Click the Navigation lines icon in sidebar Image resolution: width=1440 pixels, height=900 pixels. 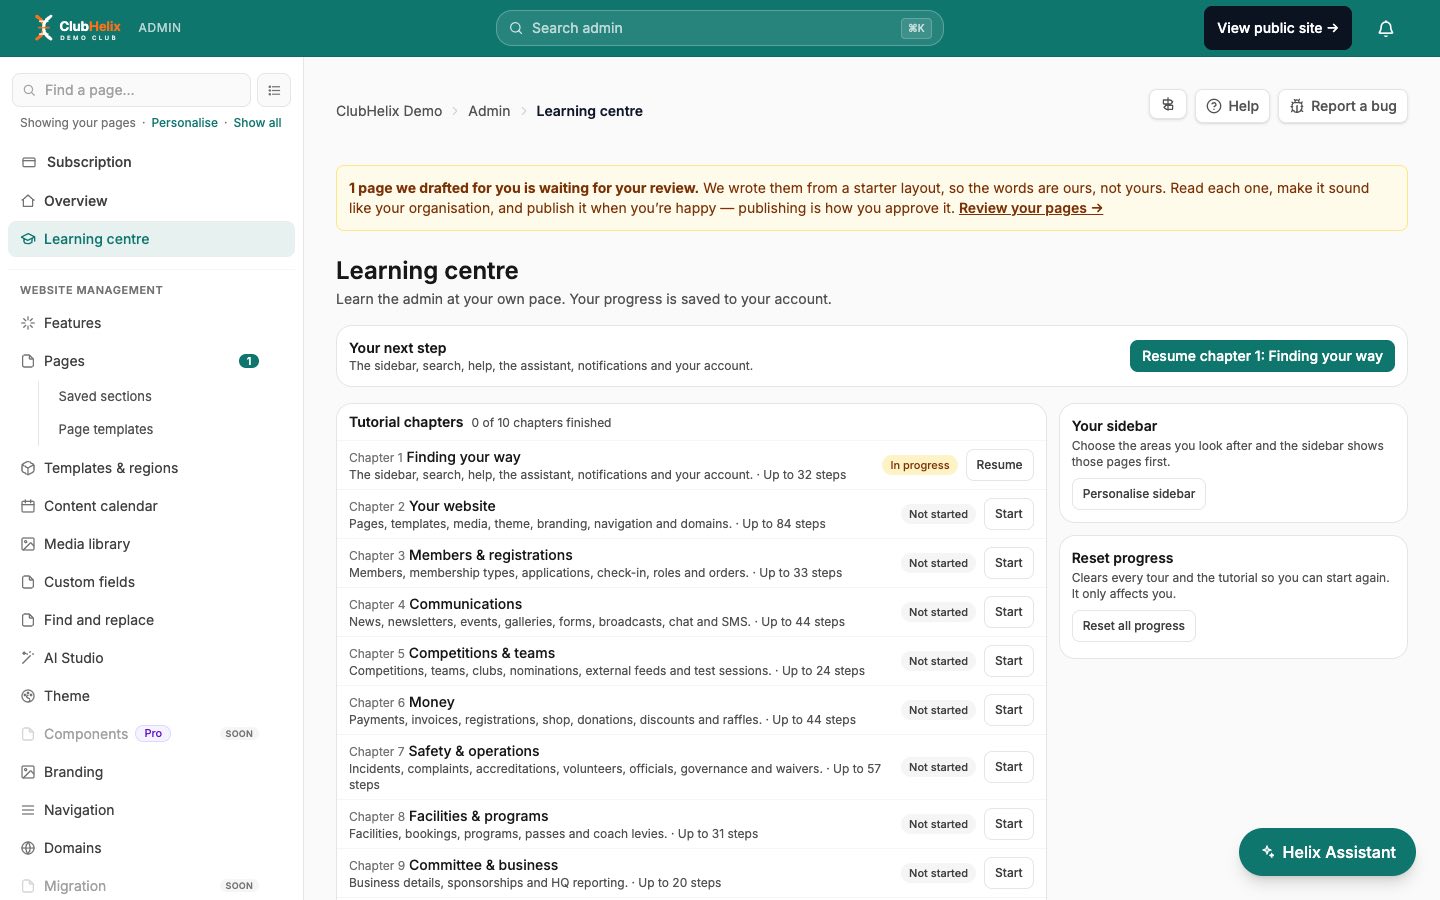pos(28,810)
